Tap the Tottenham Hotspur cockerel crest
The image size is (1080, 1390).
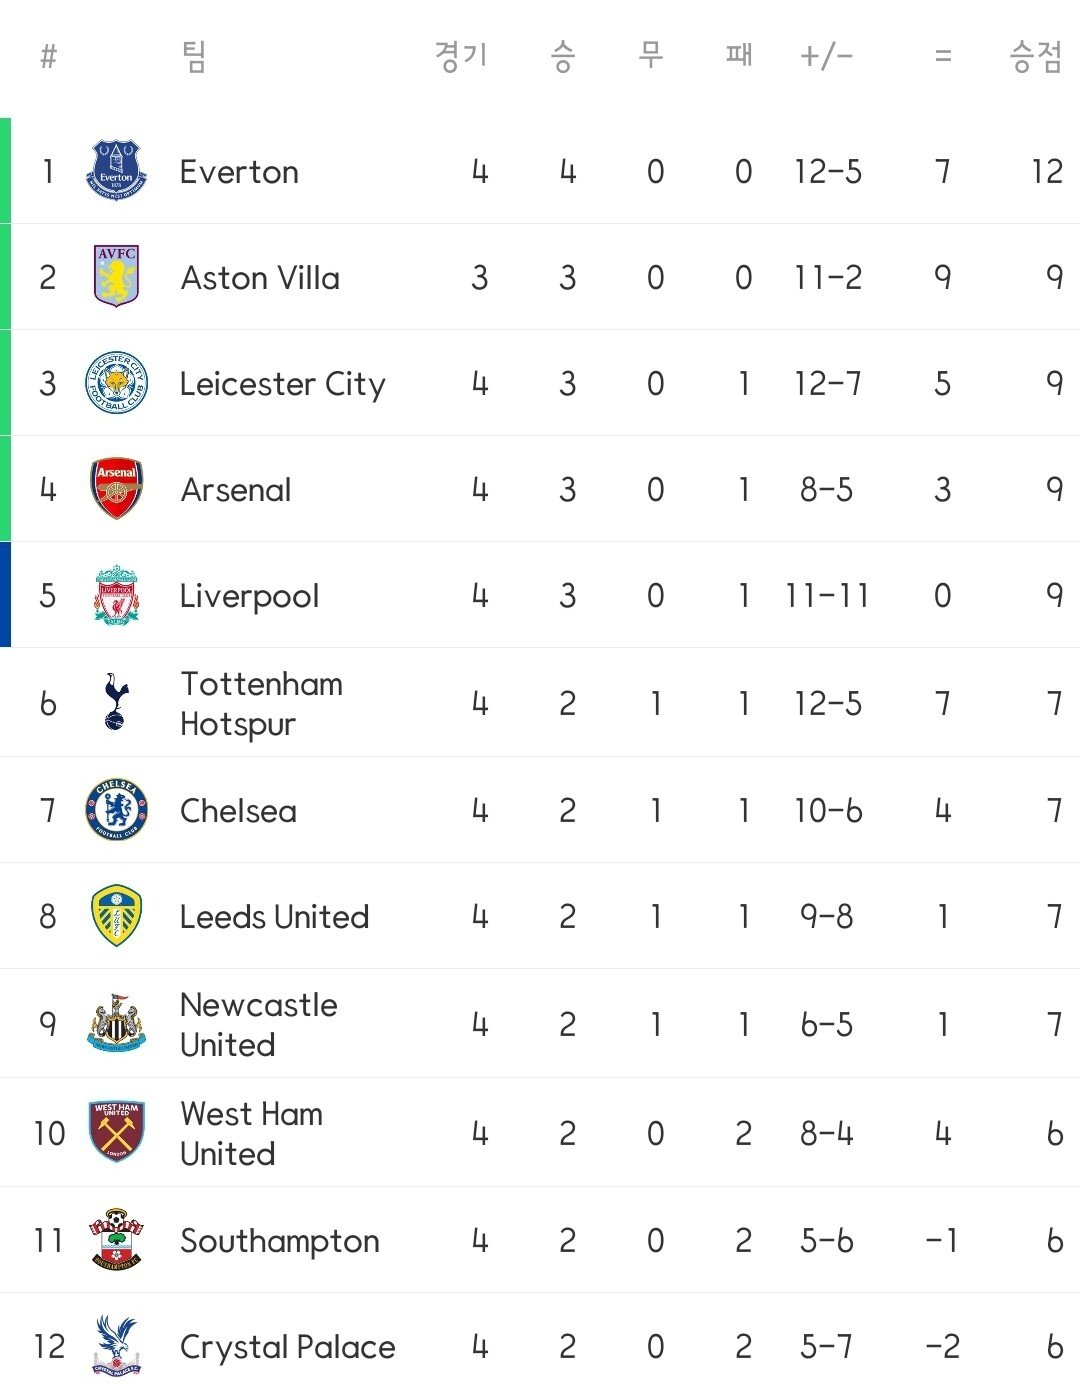pos(115,702)
